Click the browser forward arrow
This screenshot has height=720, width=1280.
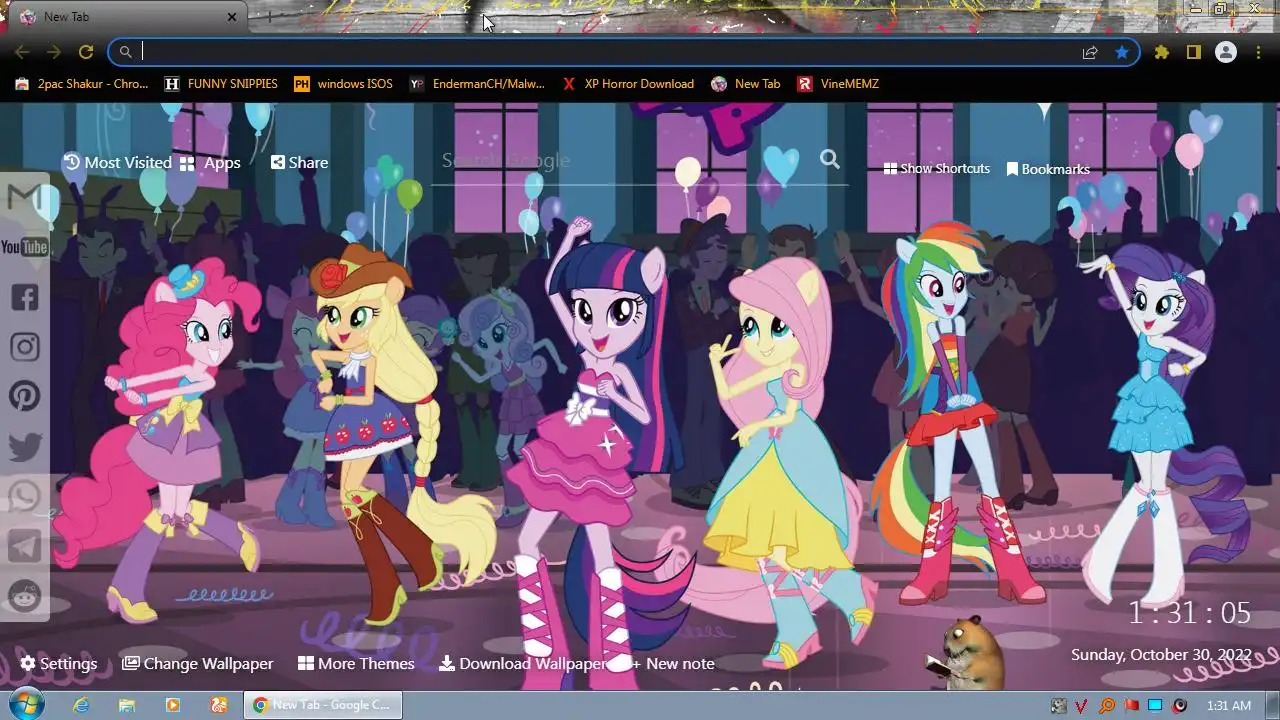click(x=54, y=52)
